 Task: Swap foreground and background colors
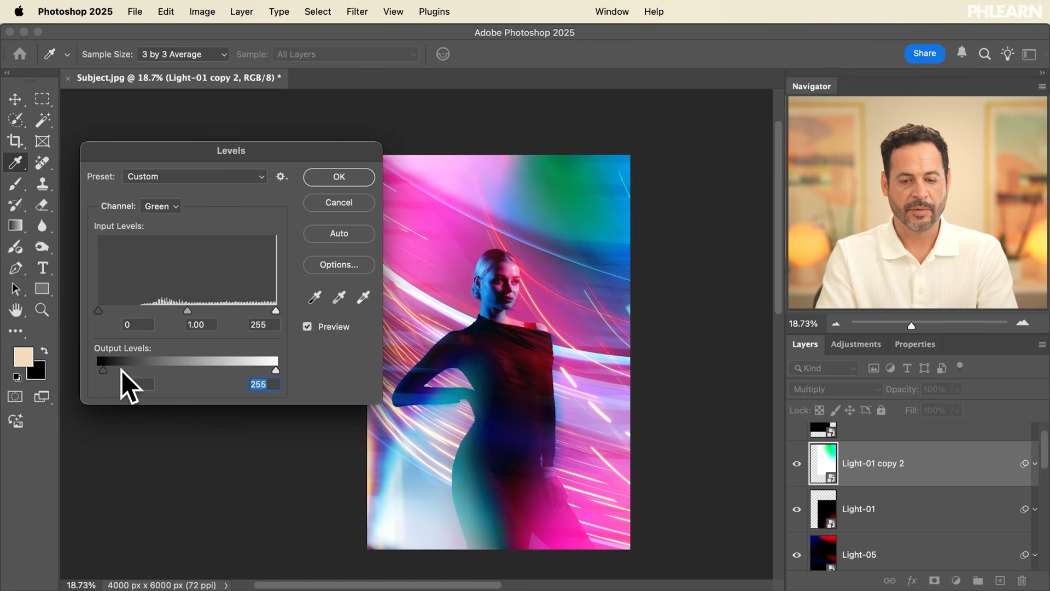(44, 351)
